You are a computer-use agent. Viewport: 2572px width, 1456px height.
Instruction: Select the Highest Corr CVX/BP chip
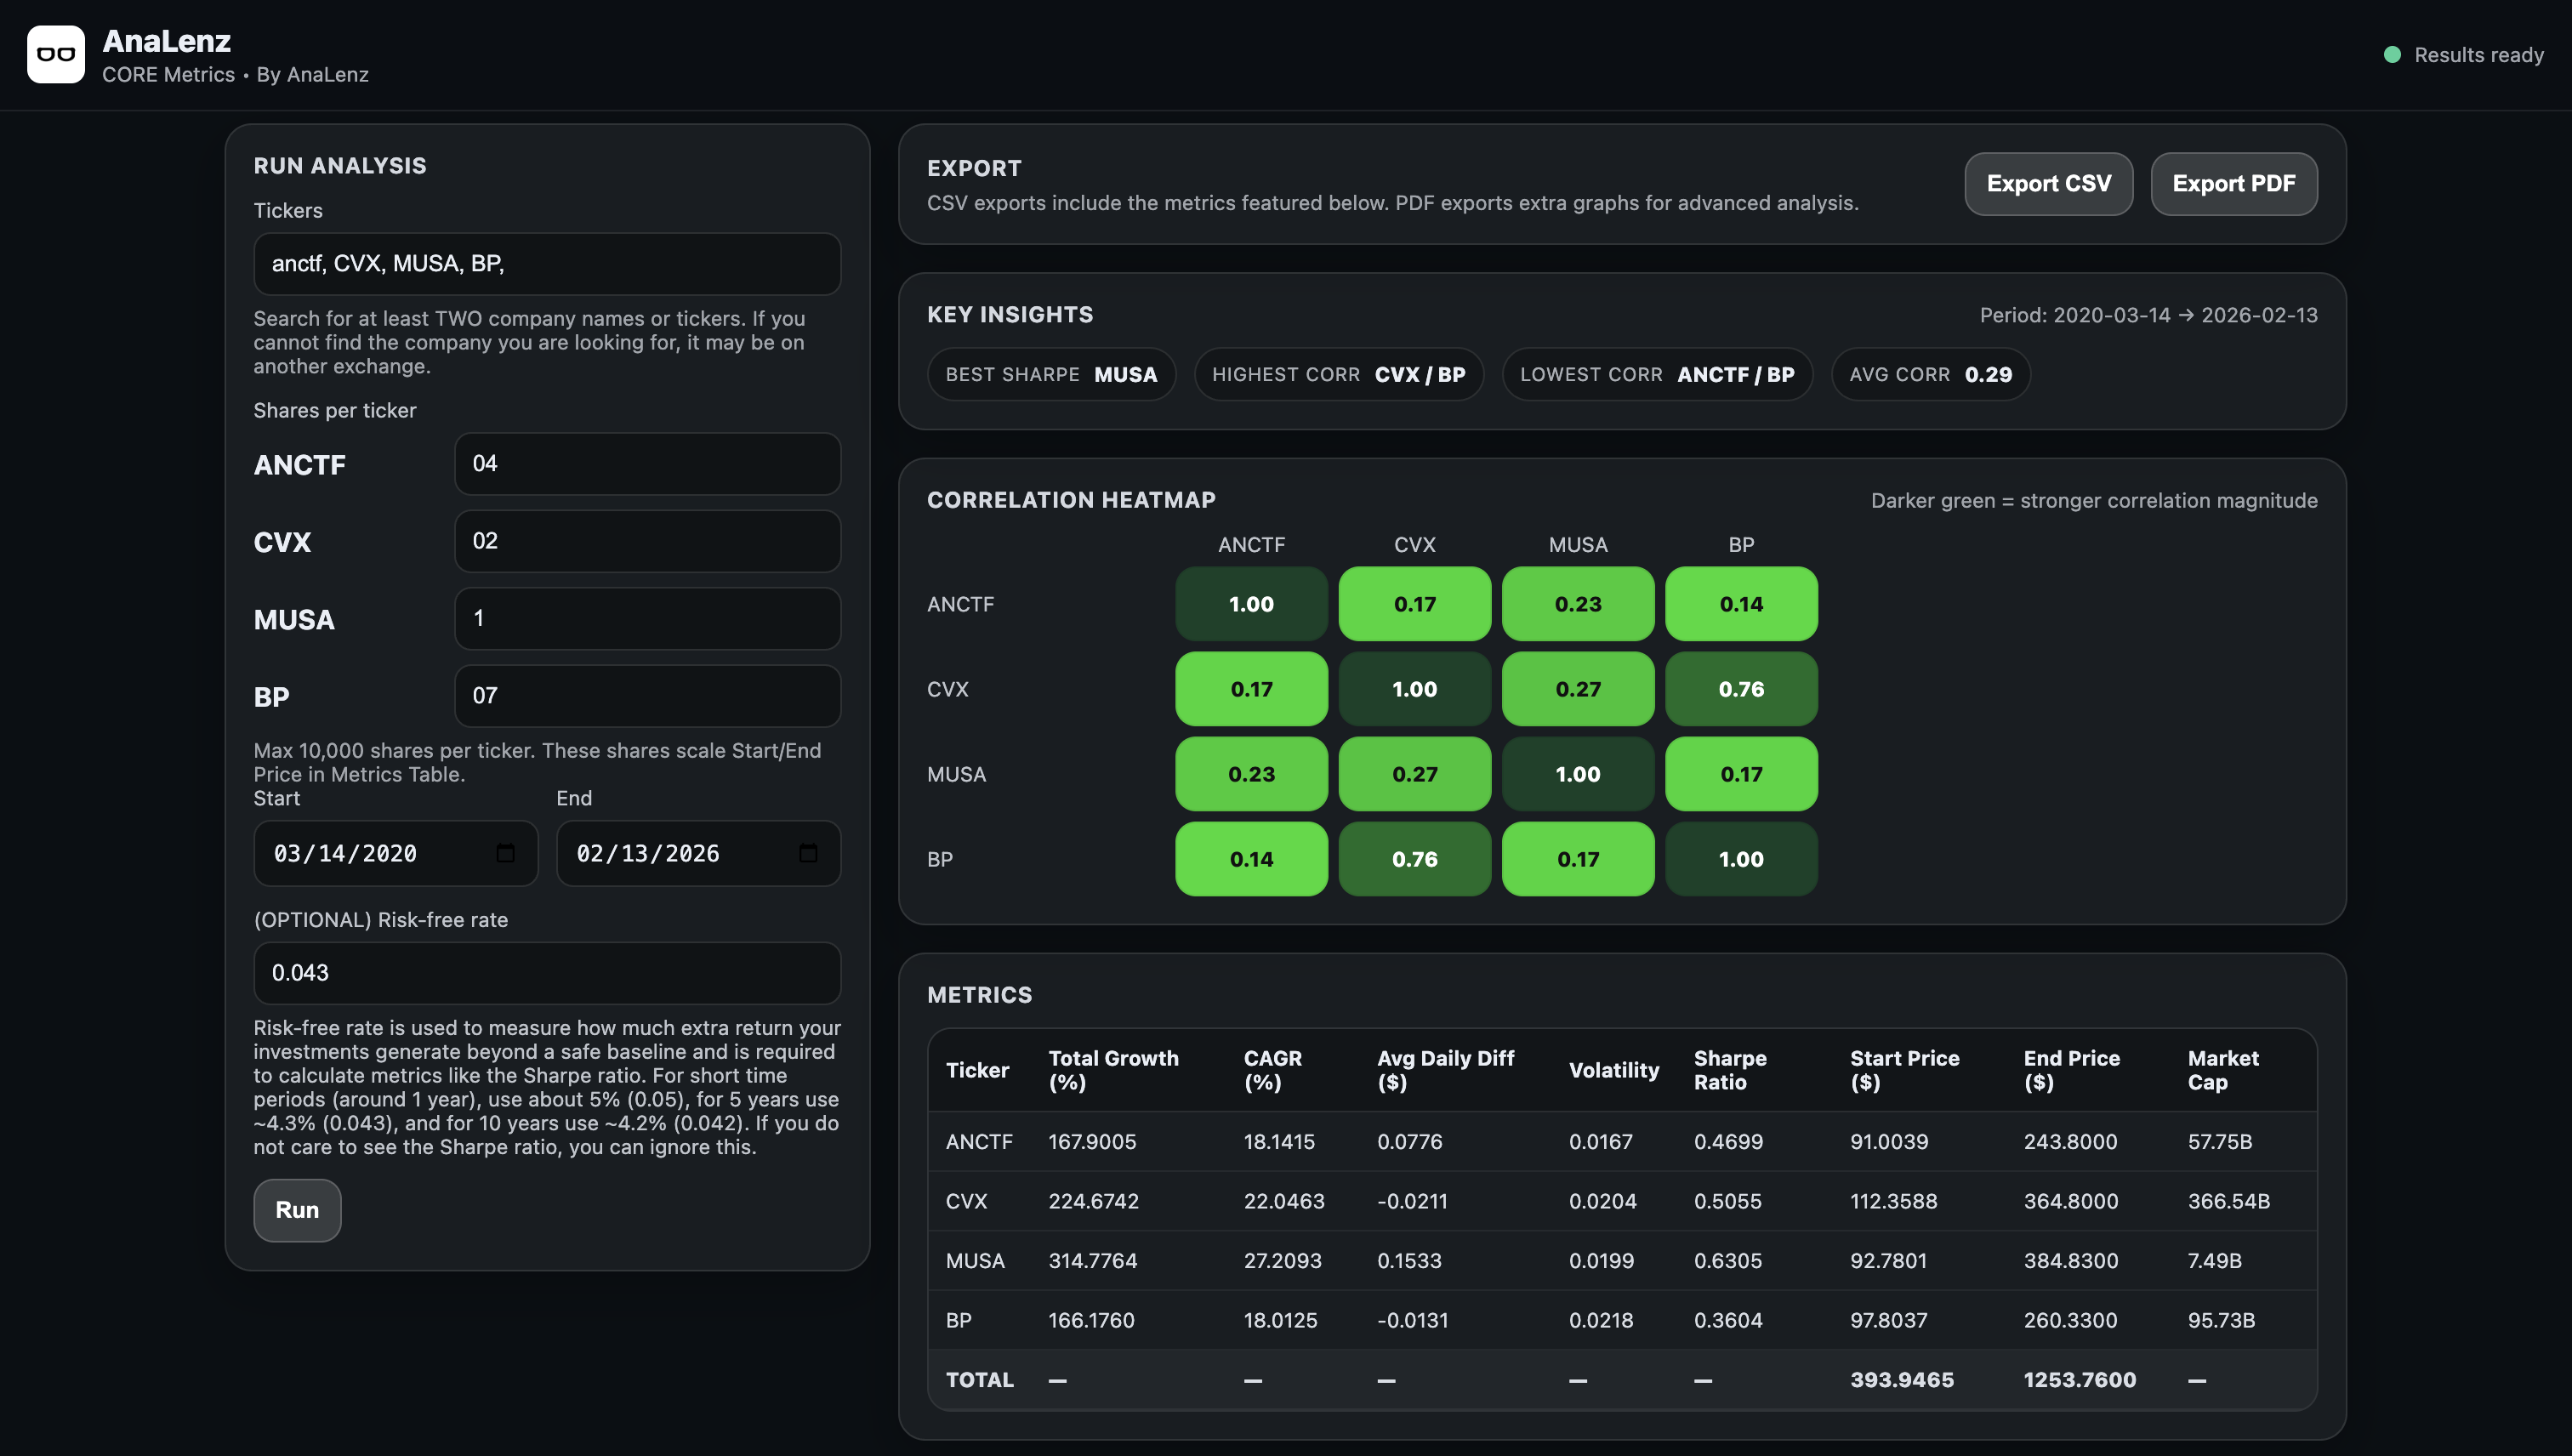1339,374
